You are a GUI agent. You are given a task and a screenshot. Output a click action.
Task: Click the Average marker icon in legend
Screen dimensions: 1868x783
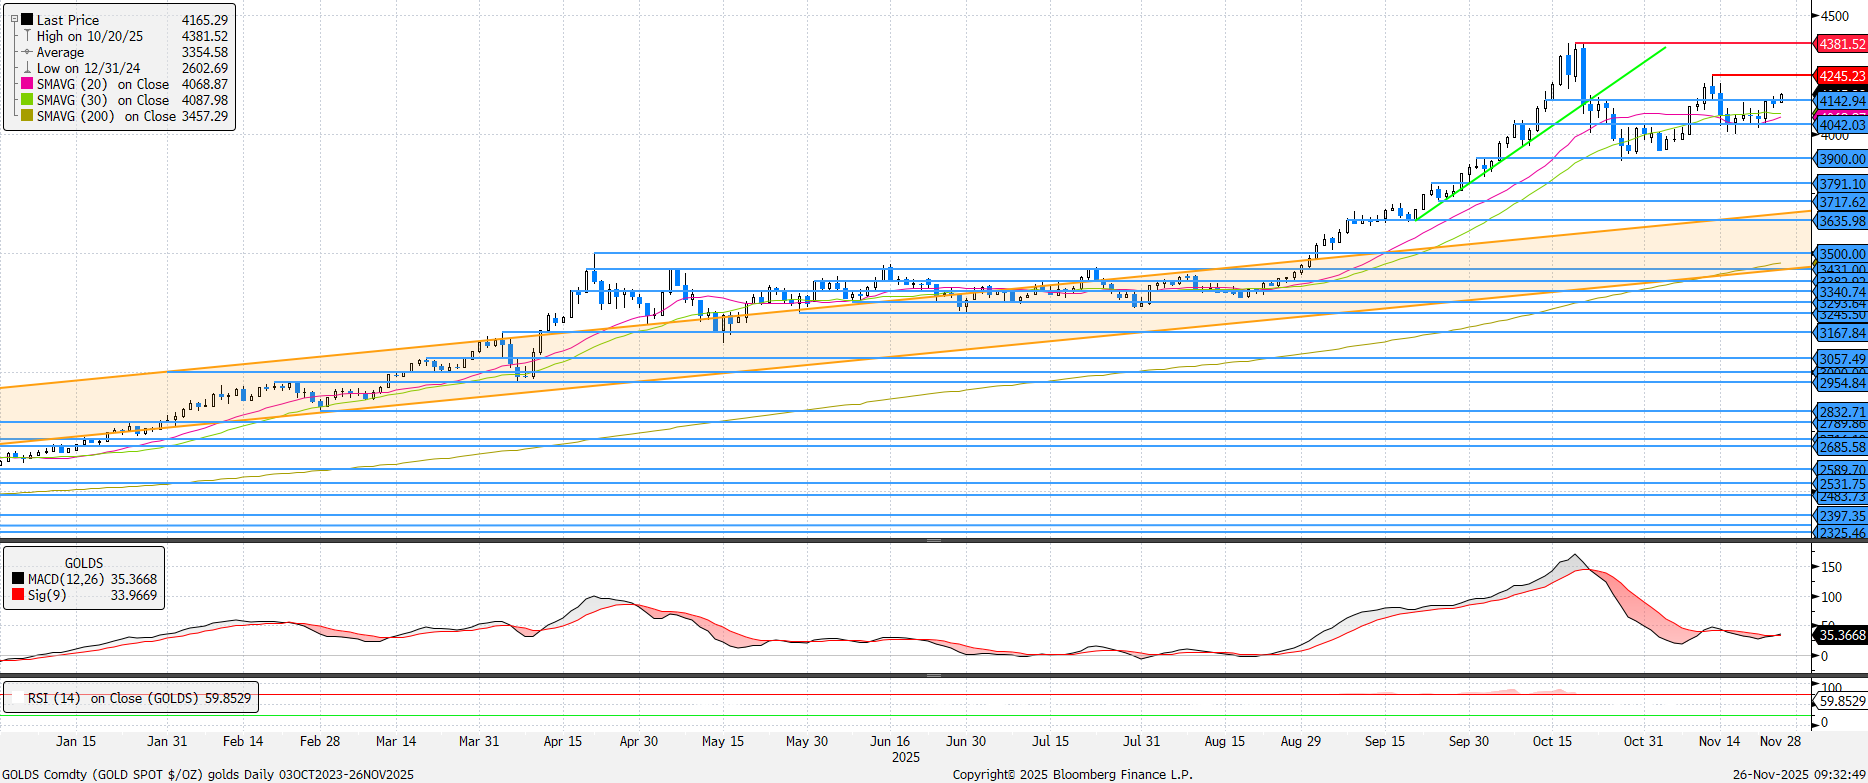tap(27, 52)
